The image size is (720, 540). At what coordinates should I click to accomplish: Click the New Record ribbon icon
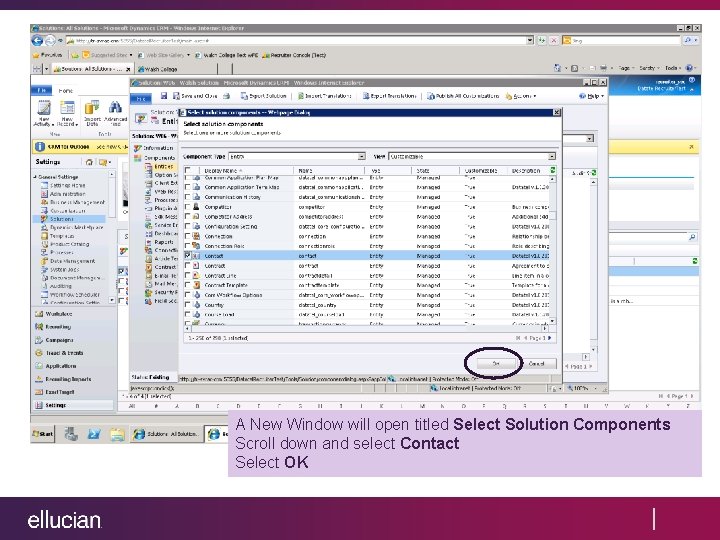coord(68,113)
